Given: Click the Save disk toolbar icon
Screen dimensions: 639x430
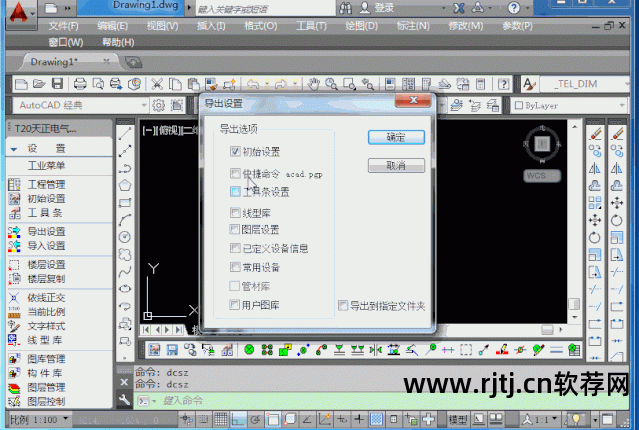Looking at the screenshot, I should pos(57,84).
